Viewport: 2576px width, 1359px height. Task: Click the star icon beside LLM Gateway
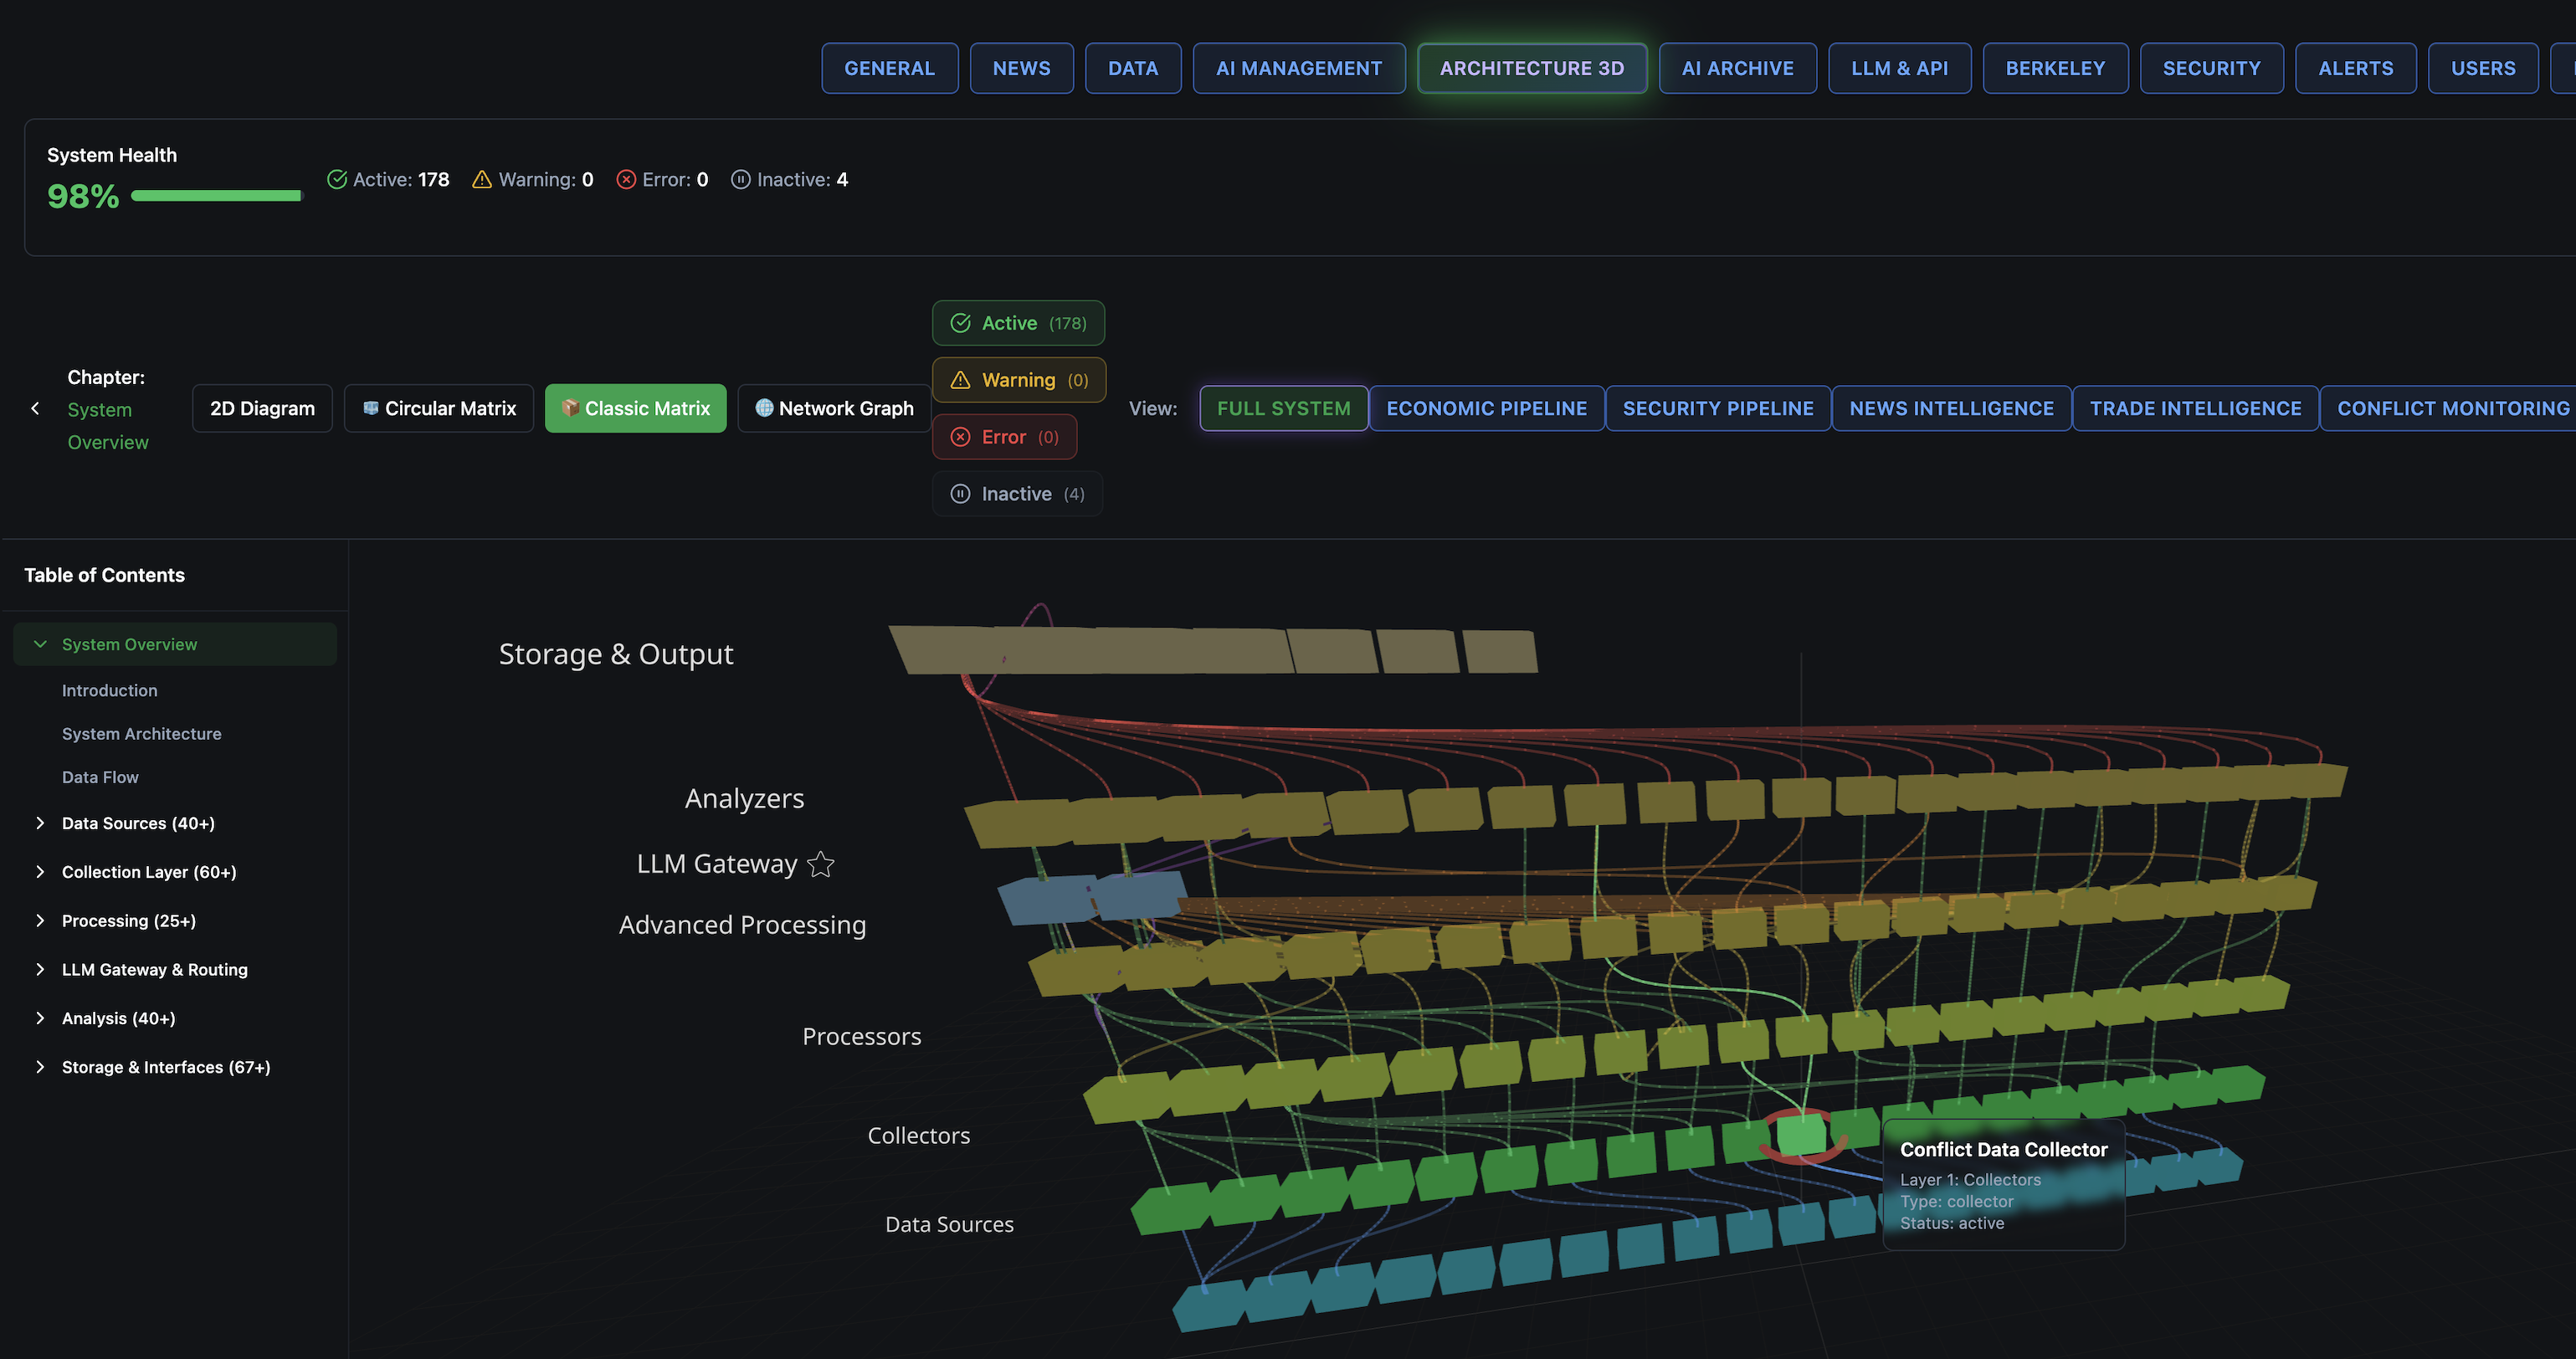pyautogui.click(x=820, y=864)
